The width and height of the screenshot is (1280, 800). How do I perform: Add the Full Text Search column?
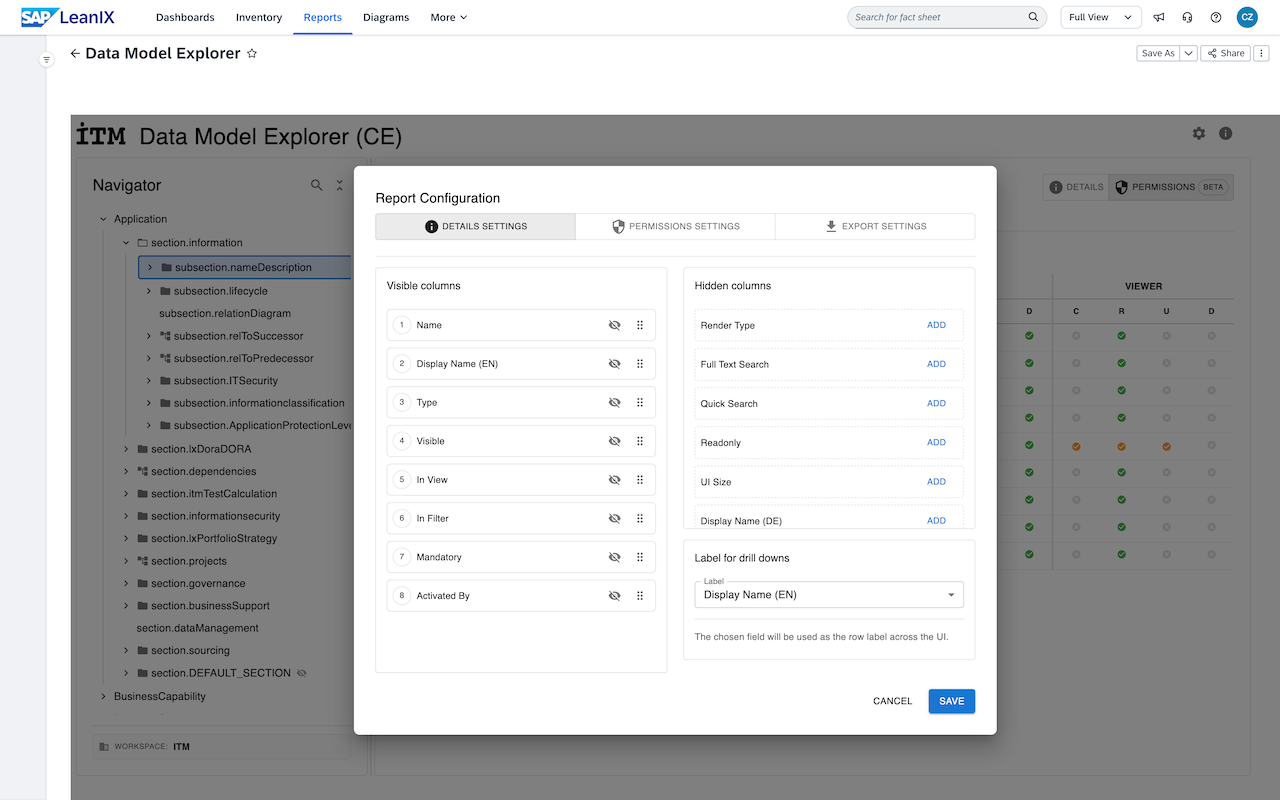(936, 364)
